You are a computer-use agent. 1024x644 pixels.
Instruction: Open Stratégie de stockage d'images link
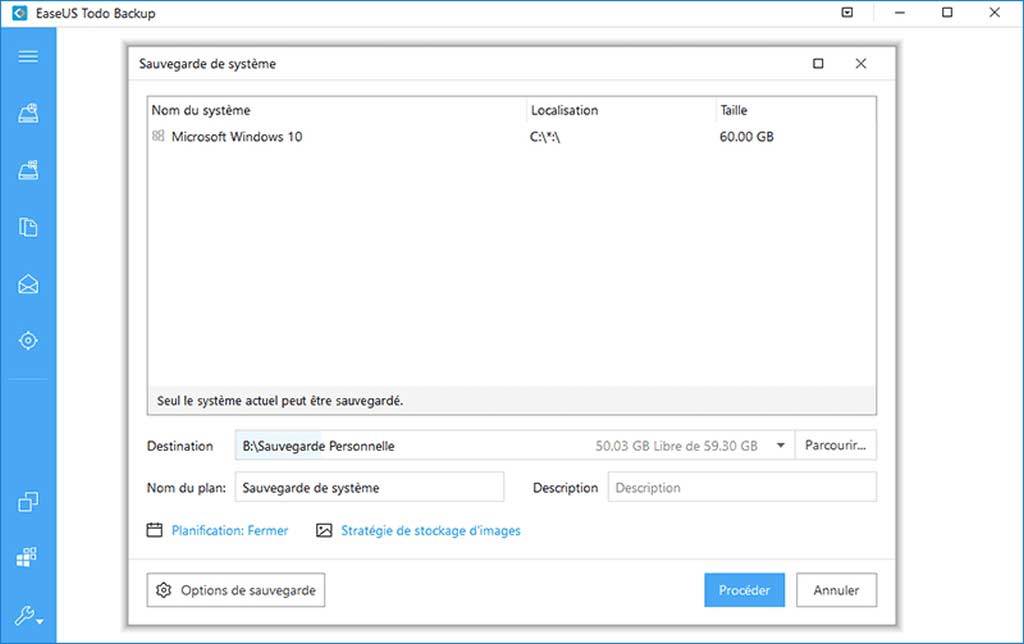(x=431, y=530)
